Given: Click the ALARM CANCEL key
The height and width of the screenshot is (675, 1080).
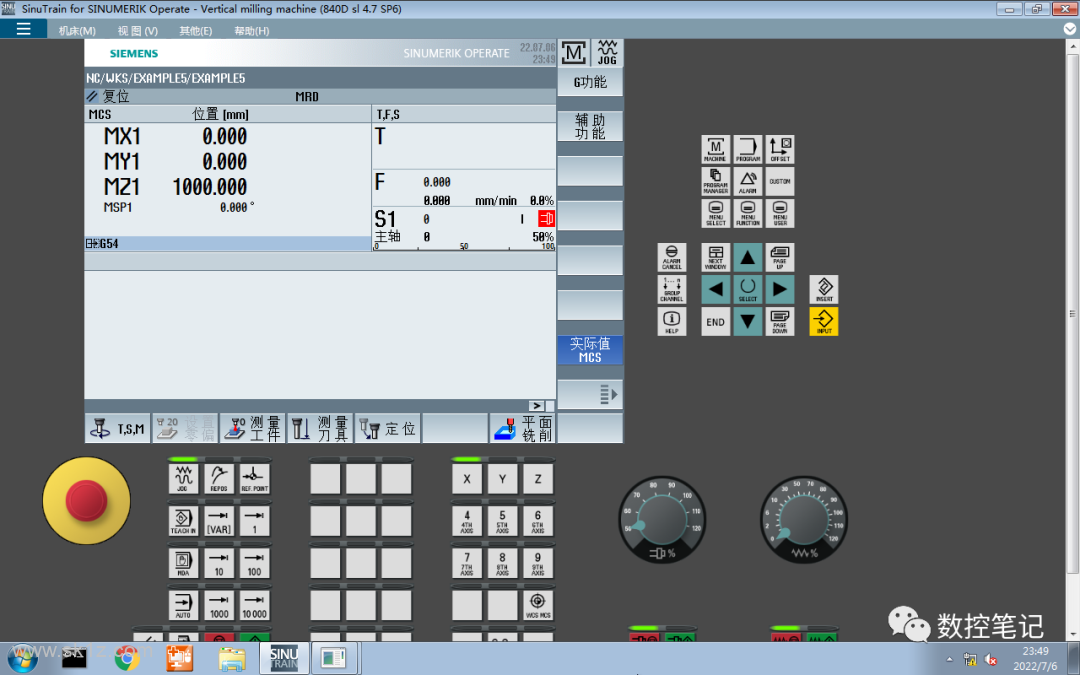Looking at the screenshot, I should point(672,257).
